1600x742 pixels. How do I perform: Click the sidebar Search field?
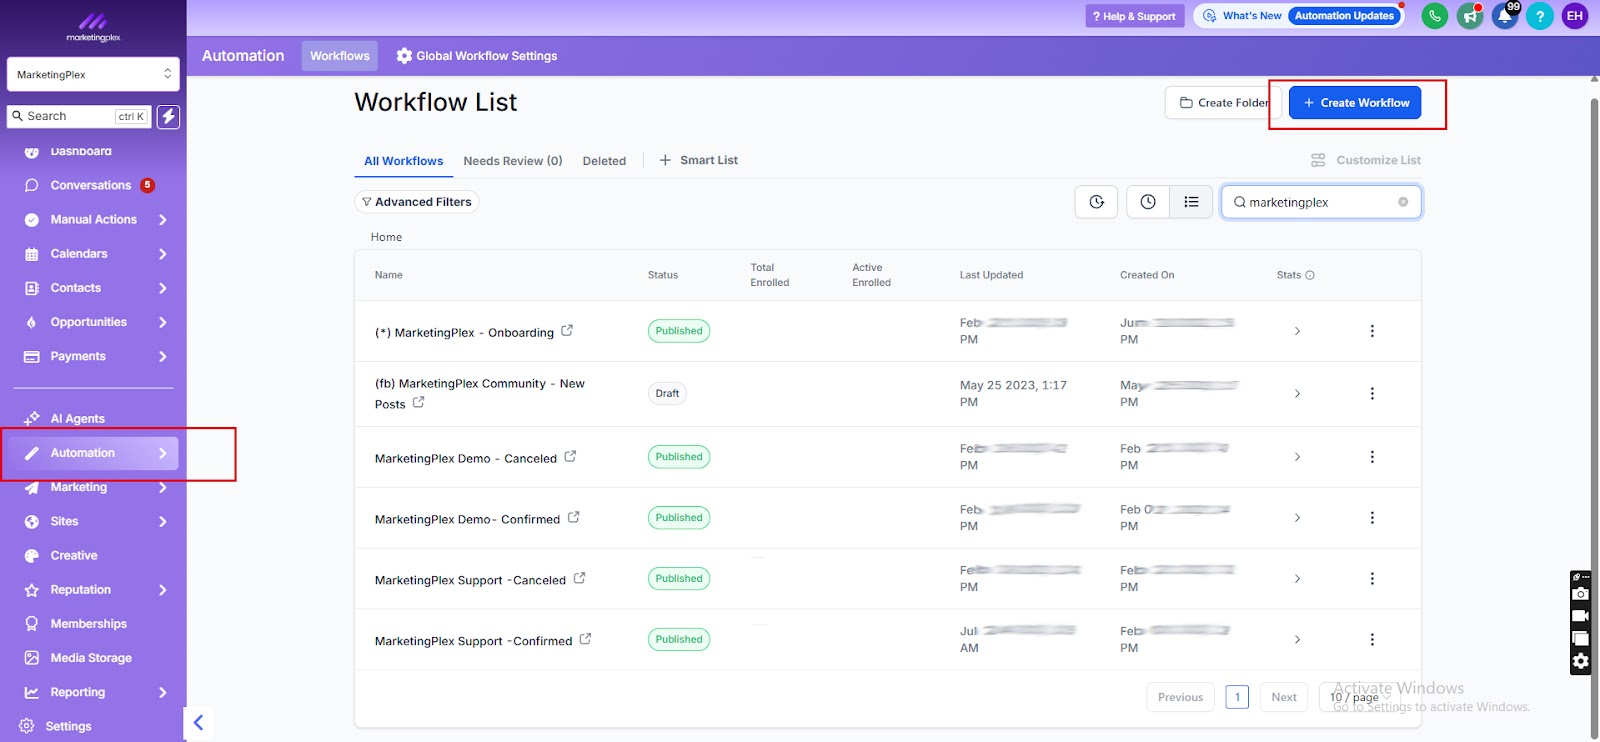pos(80,116)
